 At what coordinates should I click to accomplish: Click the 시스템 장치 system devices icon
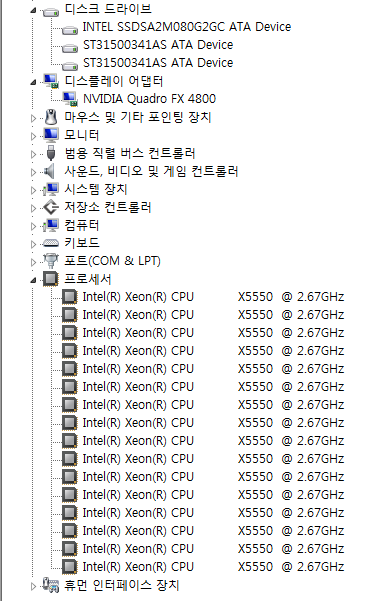51,189
